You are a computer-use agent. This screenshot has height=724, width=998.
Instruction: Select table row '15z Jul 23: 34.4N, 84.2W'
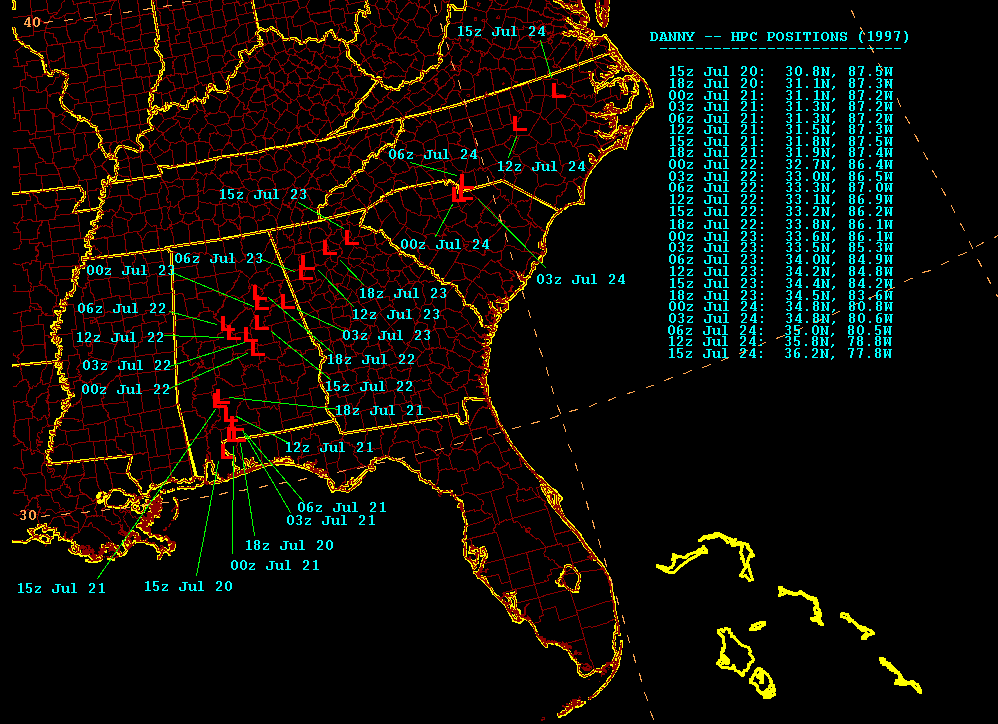tap(781, 283)
